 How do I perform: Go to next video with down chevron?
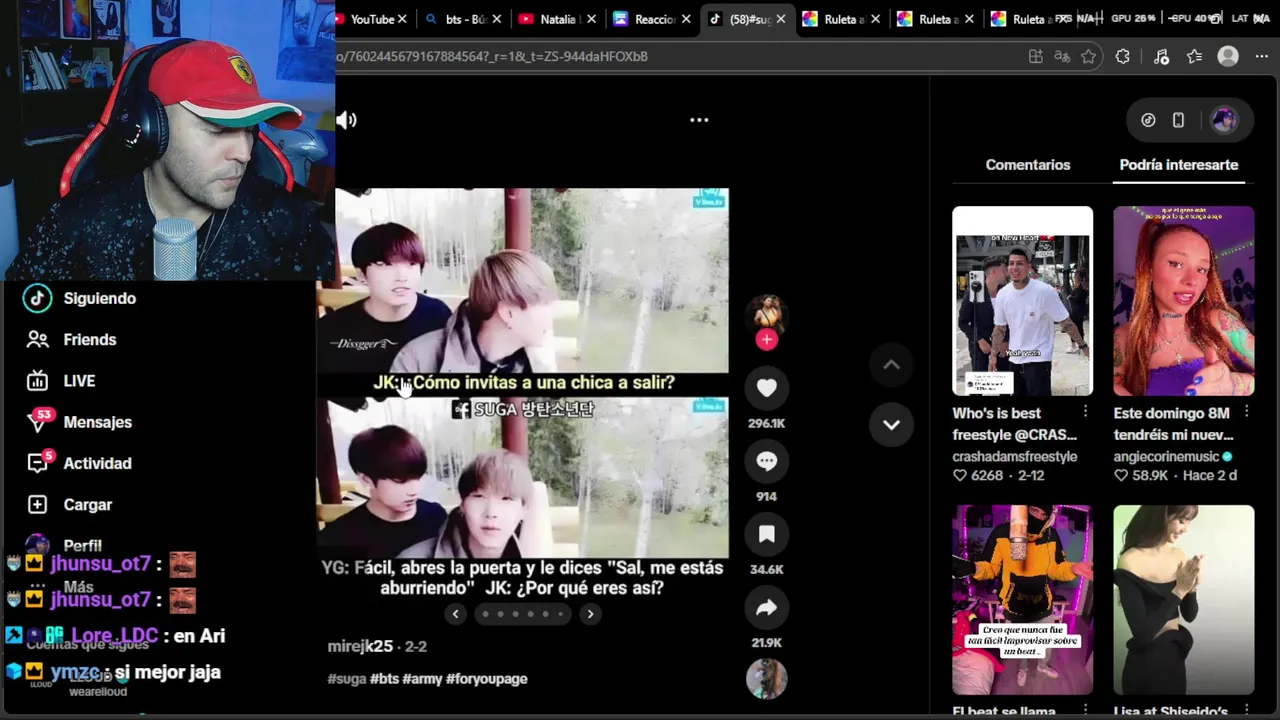891,424
